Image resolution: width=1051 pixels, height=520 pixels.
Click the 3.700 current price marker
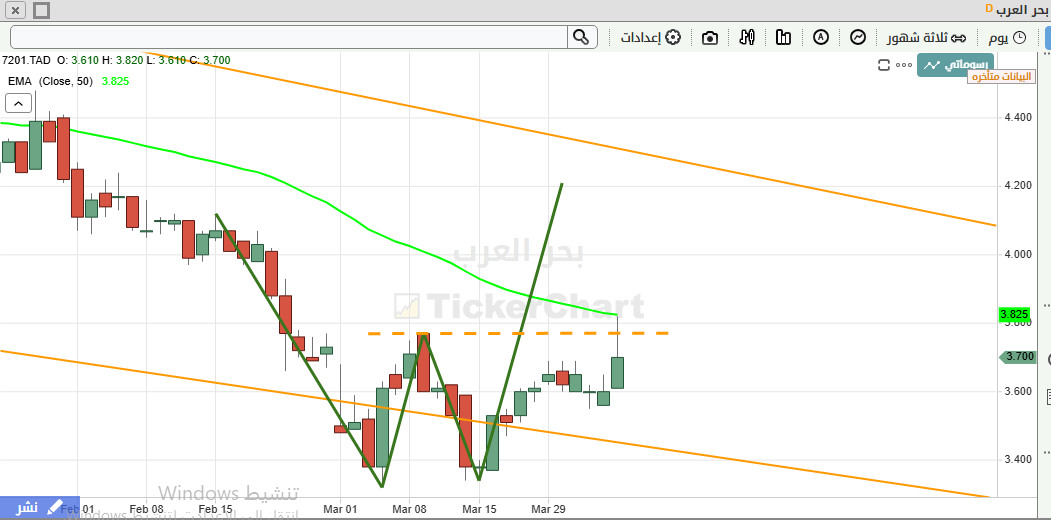pos(1018,357)
